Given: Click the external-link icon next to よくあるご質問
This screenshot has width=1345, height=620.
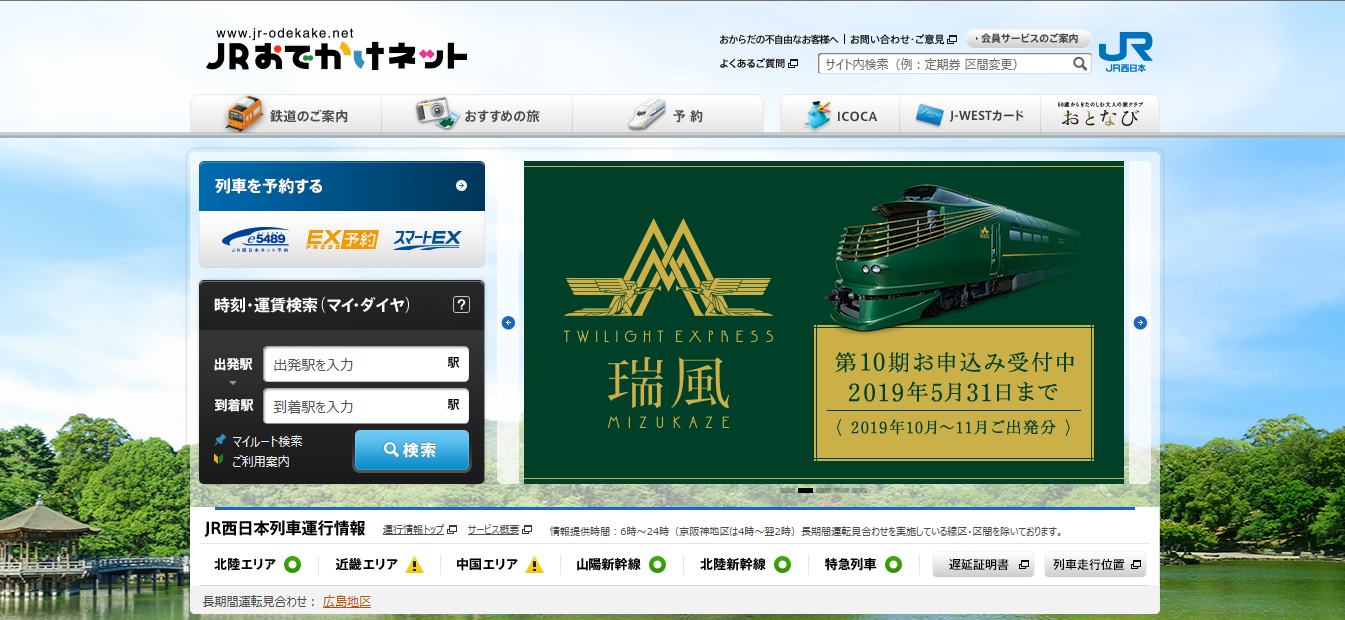Looking at the screenshot, I should [794, 64].
